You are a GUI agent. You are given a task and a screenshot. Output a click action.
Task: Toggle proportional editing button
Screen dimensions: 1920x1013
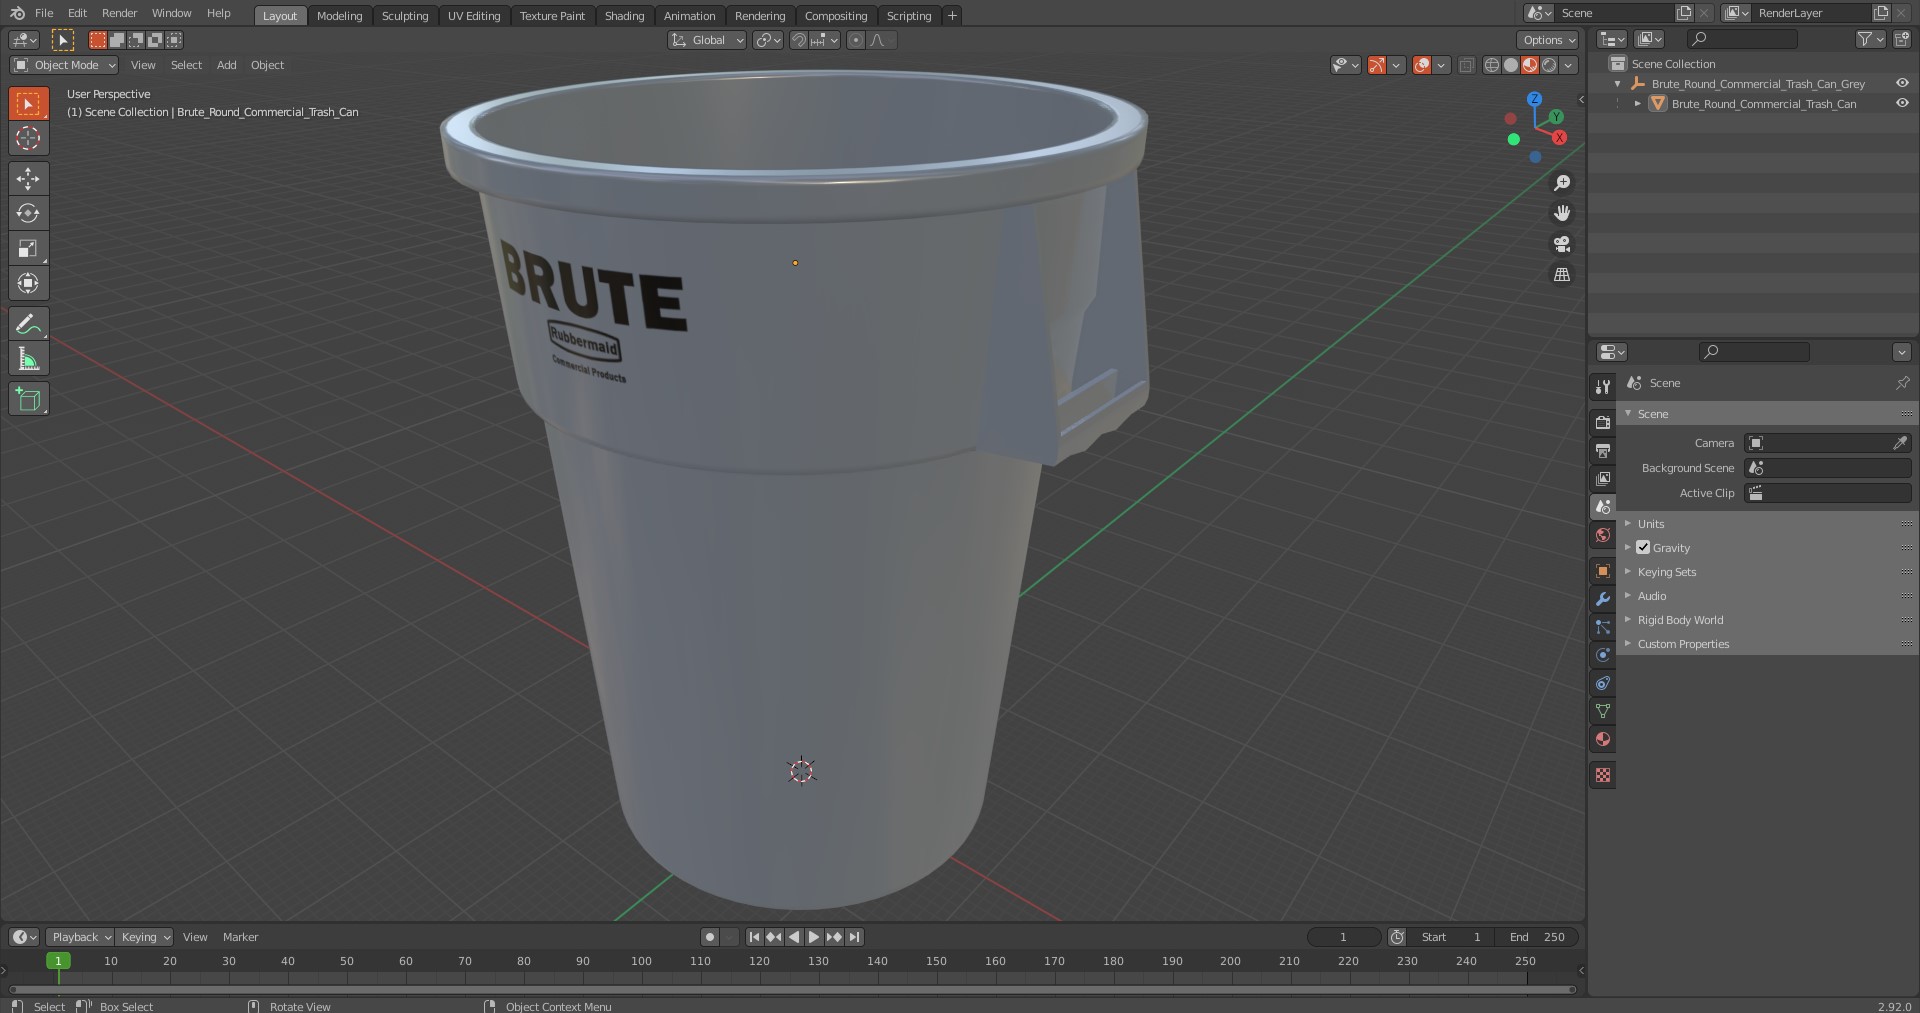click(855, 40)
